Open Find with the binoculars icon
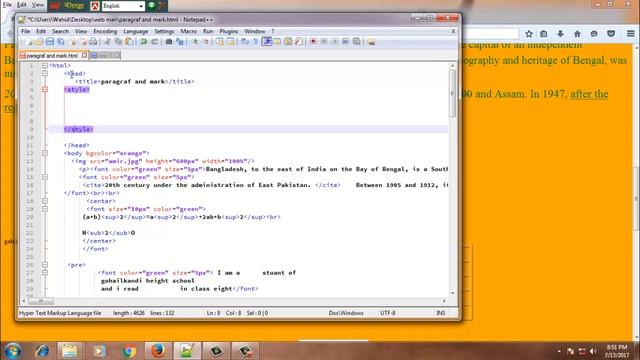This screenshot has height=360, width=640. 169,42
